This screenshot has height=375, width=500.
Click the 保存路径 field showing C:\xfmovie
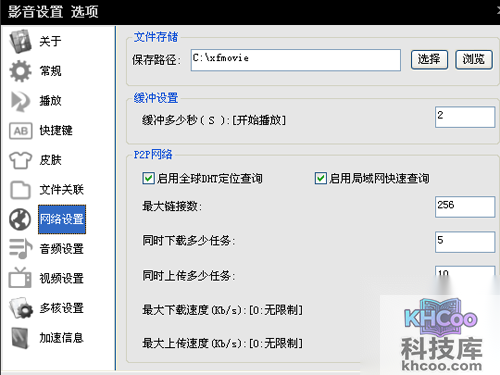(x=296, y=60)
